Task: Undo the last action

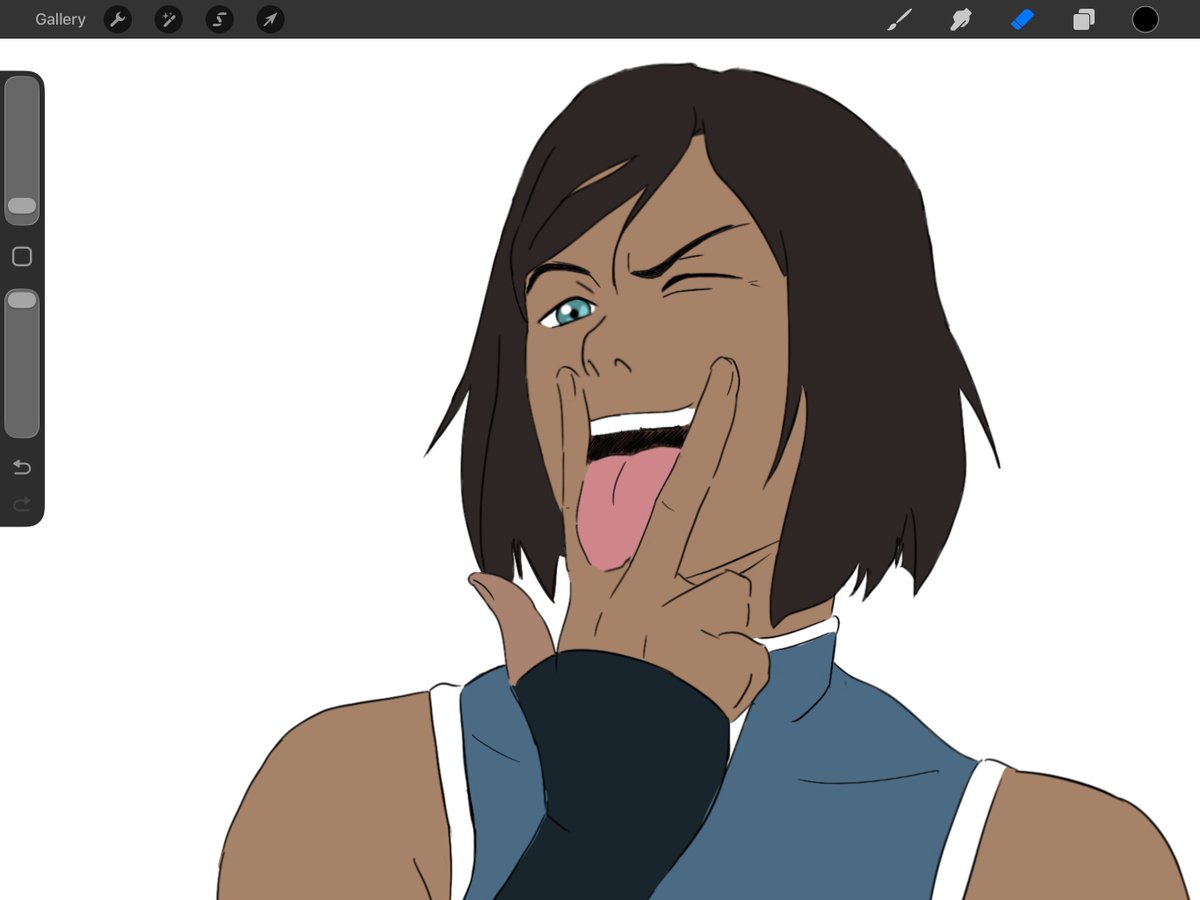Action: tap(22, 467)
